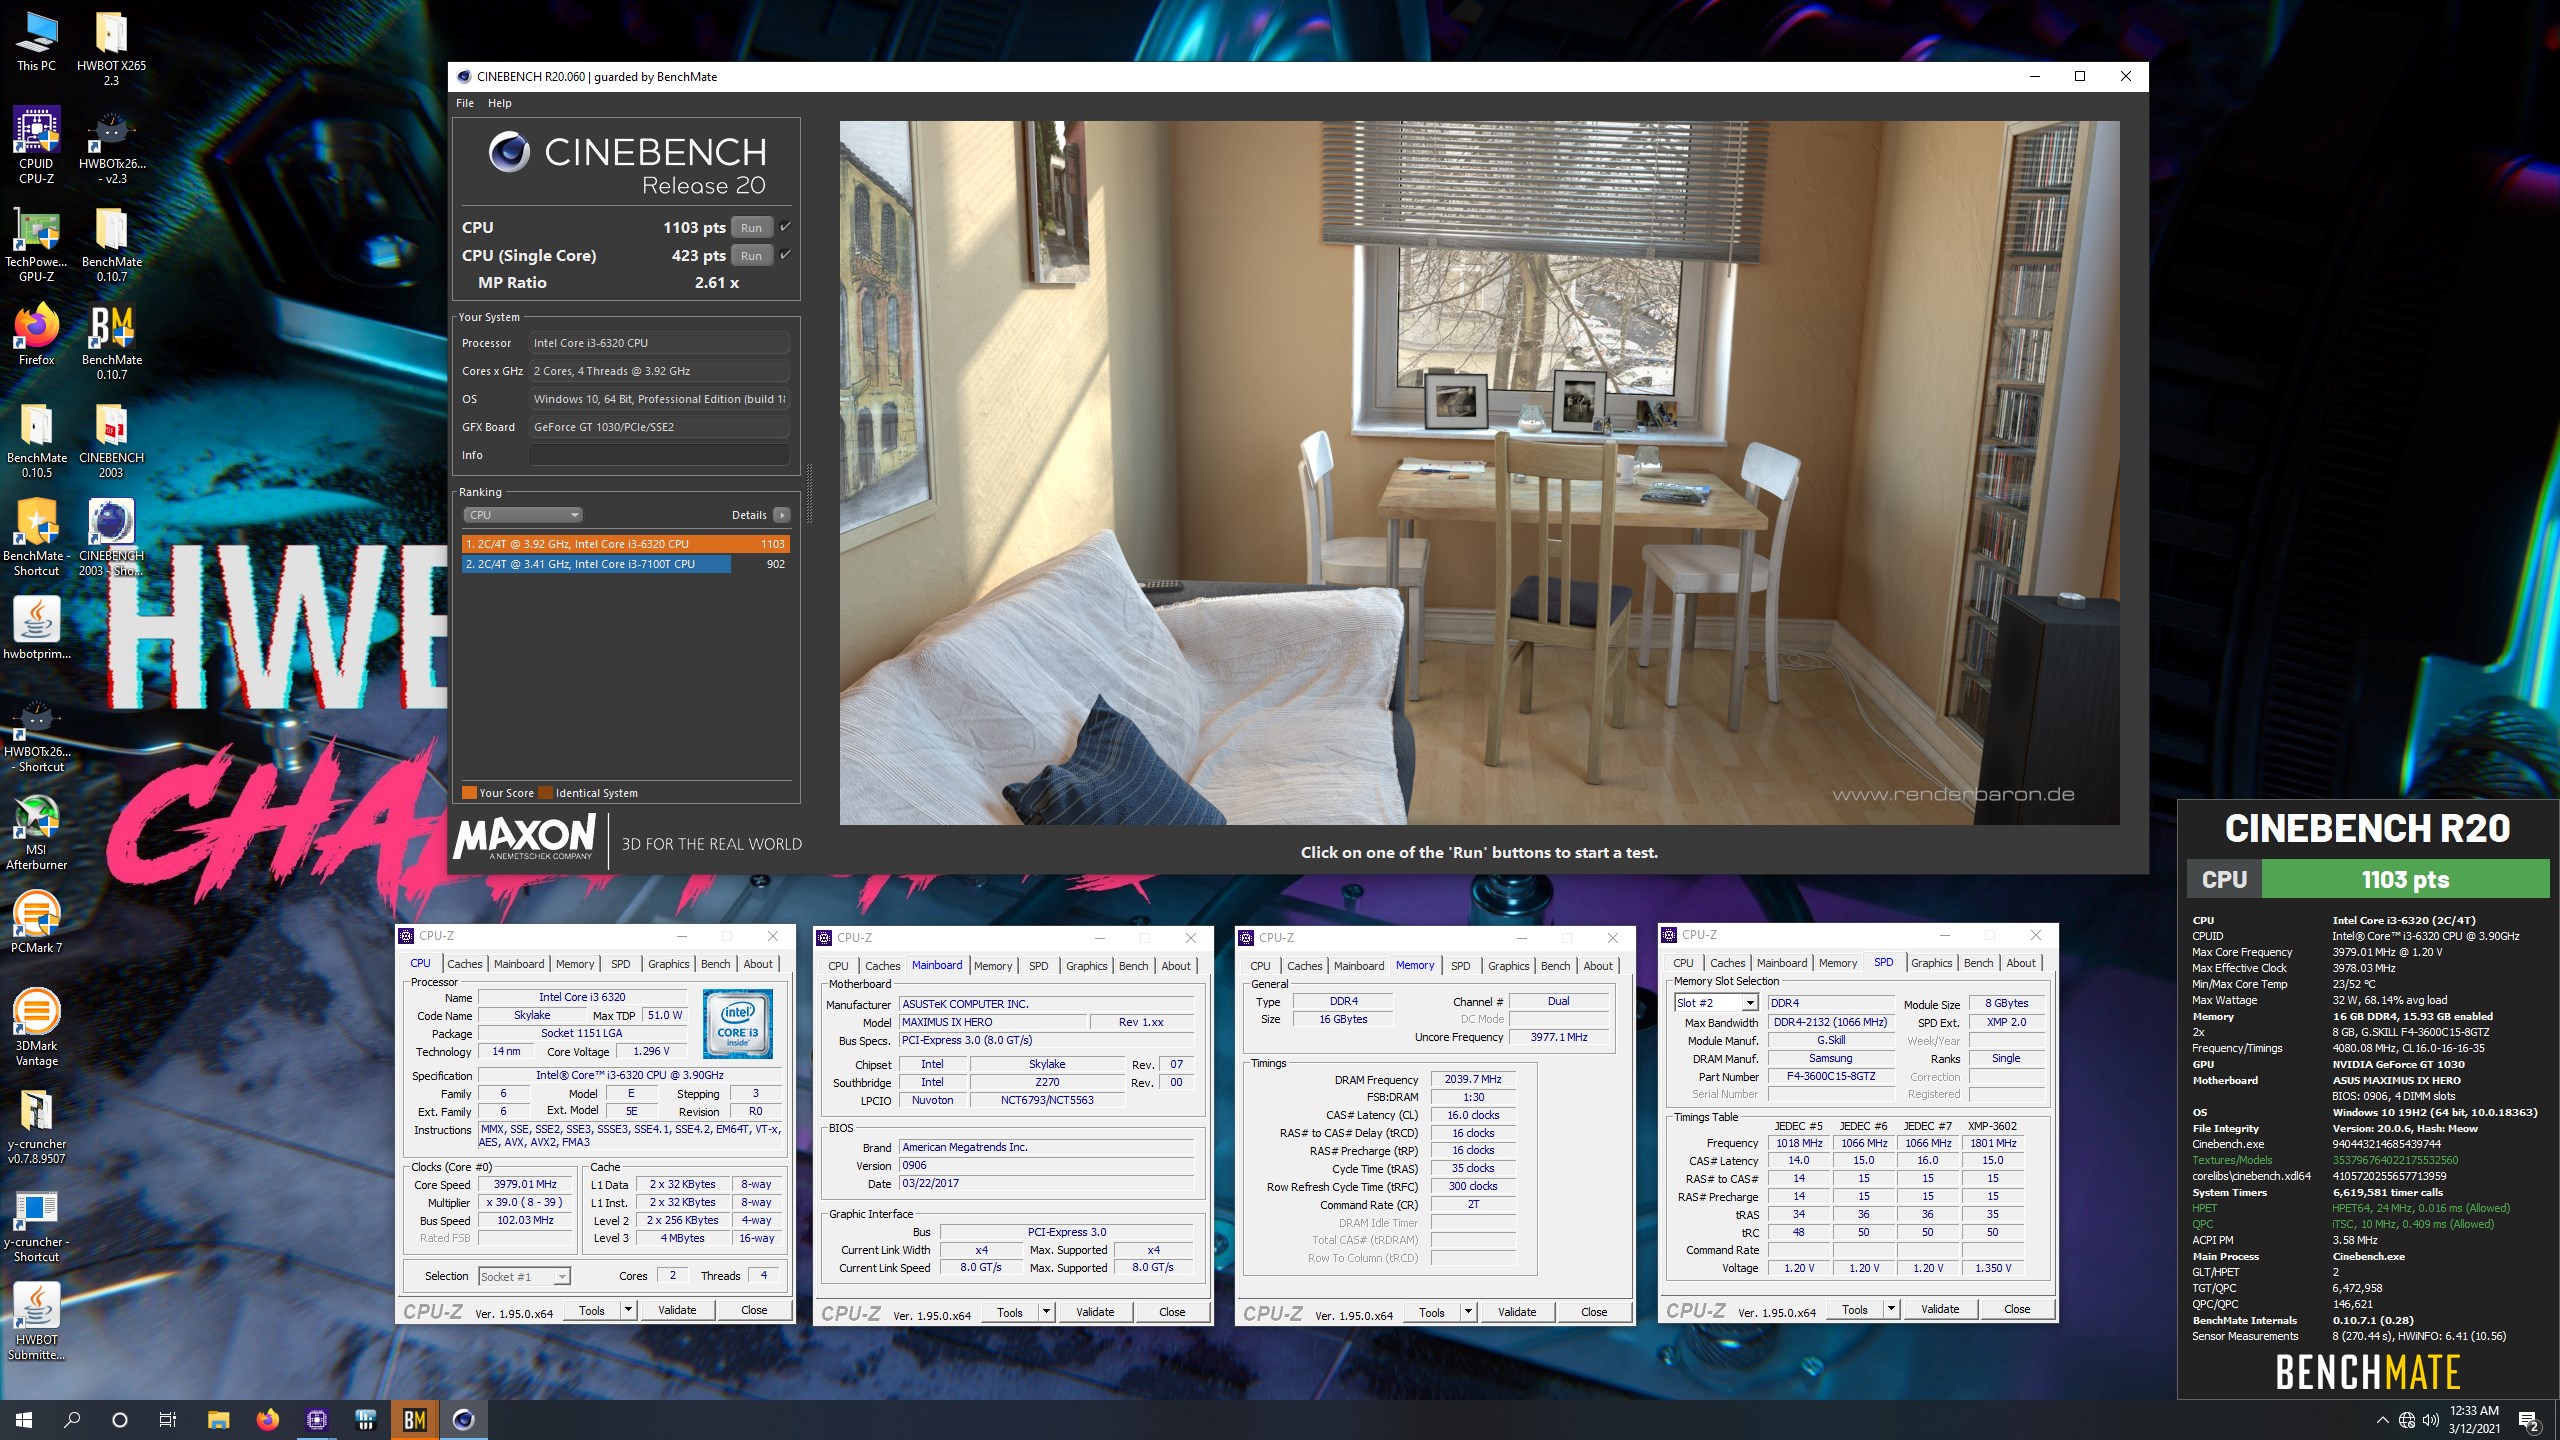The image size is (2560, 1440).
Task: Open the TechPowerUp GPU-Z desktop icon
Action: (x=36, y=244)
